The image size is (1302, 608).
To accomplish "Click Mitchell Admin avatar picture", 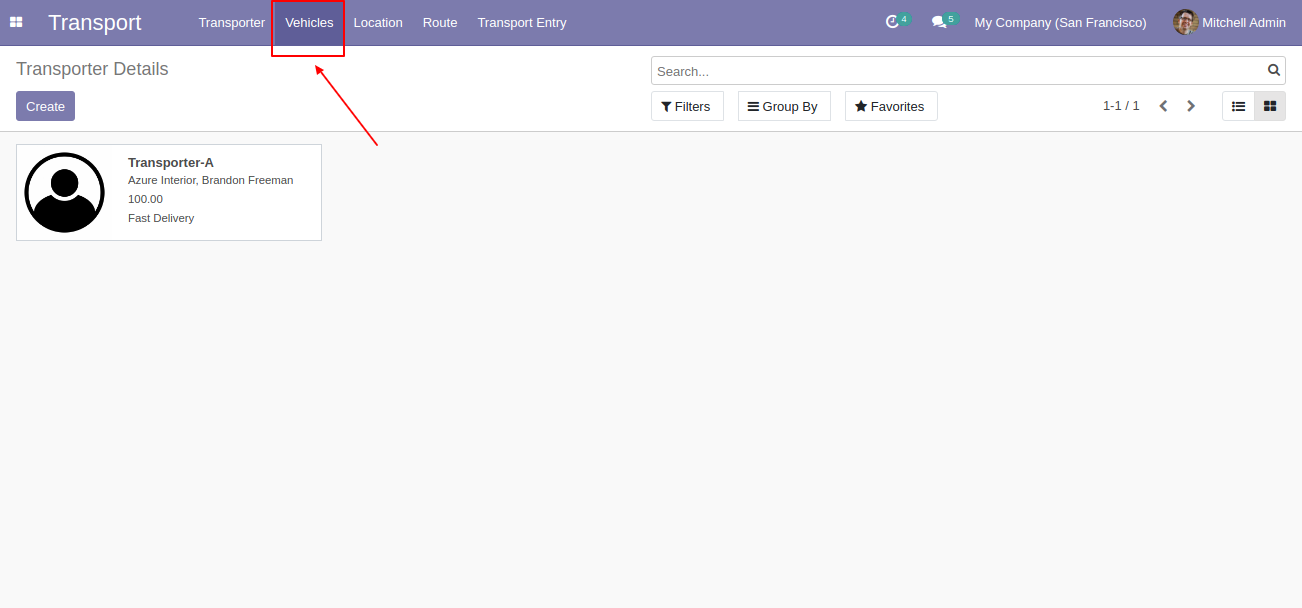I will (1185, 22).
